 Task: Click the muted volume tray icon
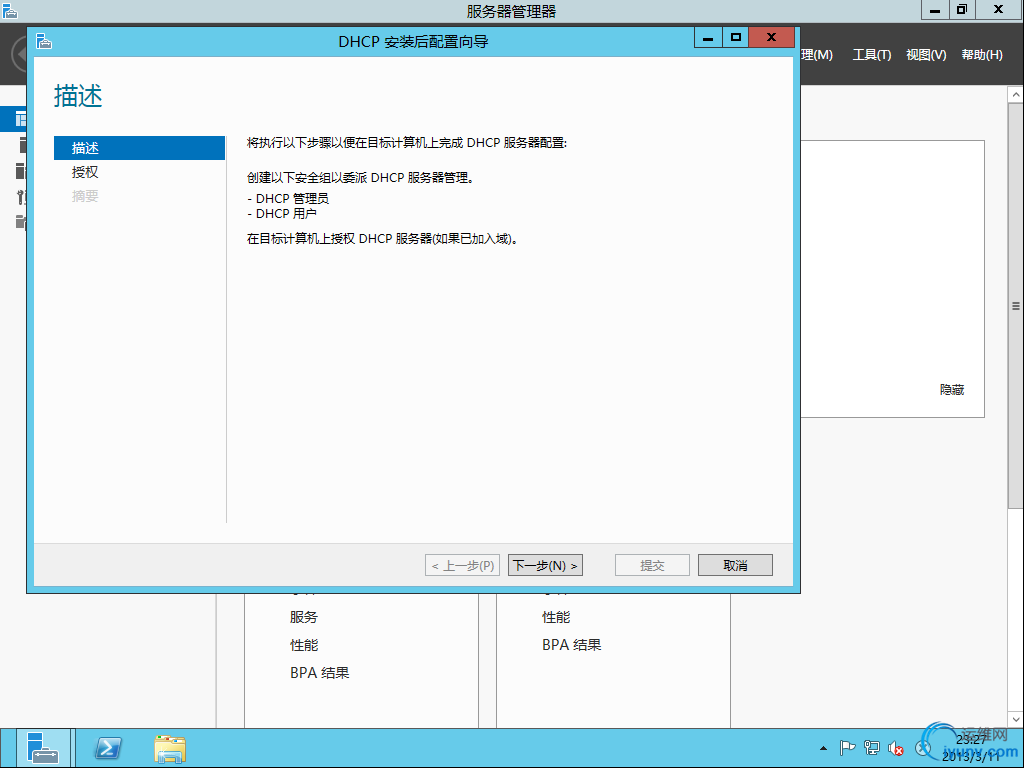[x=895, y=748]
